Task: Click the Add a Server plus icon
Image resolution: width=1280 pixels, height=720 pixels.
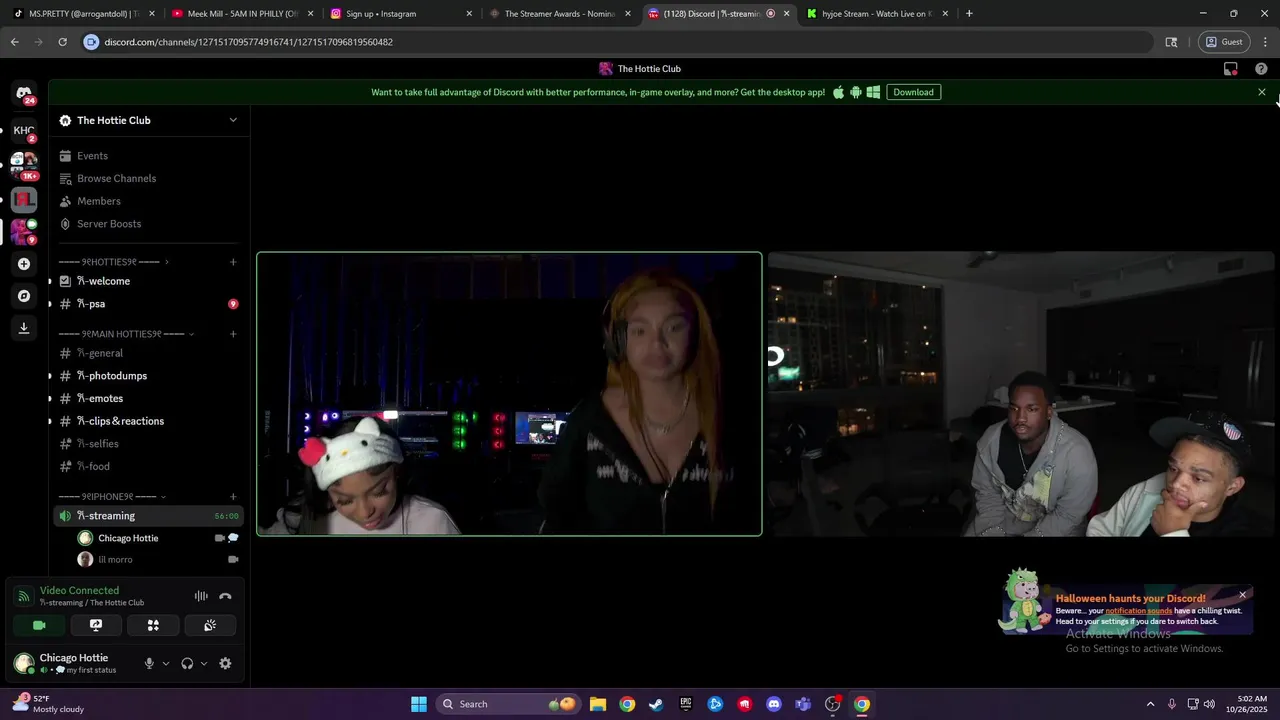Action: pos(24,264)
